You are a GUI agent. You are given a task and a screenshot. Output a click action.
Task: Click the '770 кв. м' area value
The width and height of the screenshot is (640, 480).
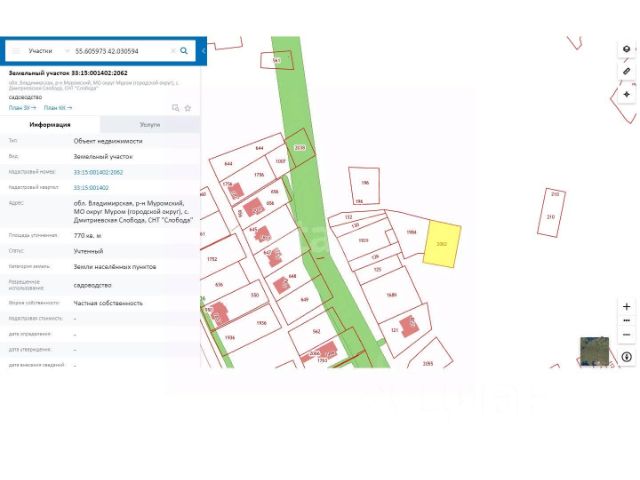pyautogui.click(x=87, y=236)
